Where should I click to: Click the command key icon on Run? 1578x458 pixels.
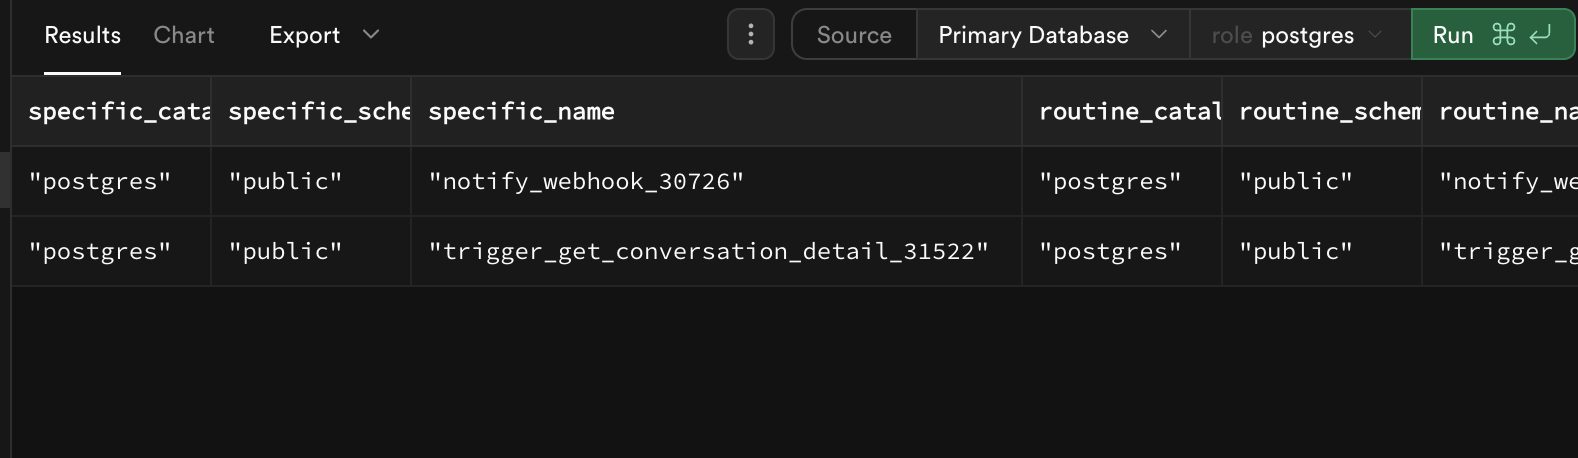1503,35
